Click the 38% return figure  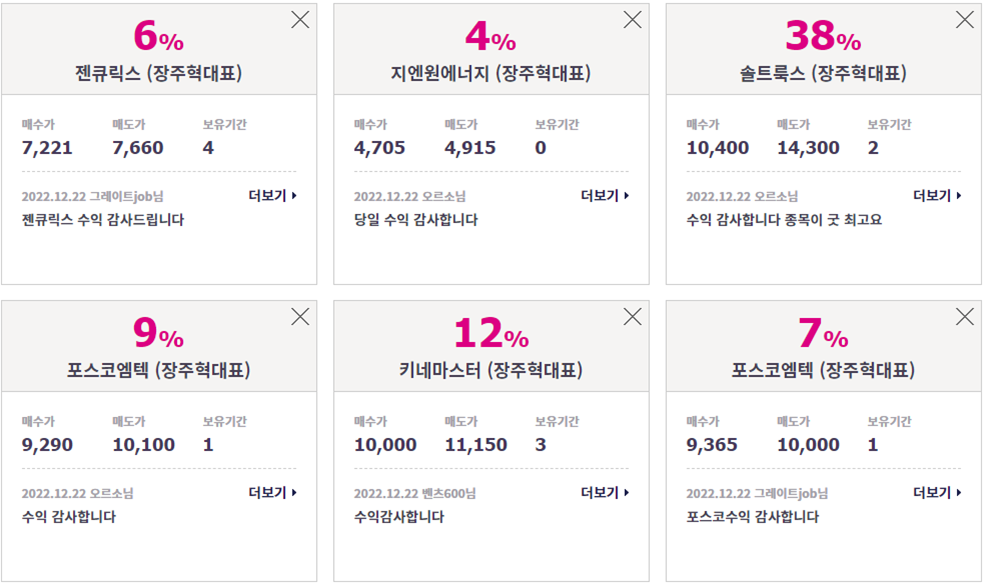[823, 36]
